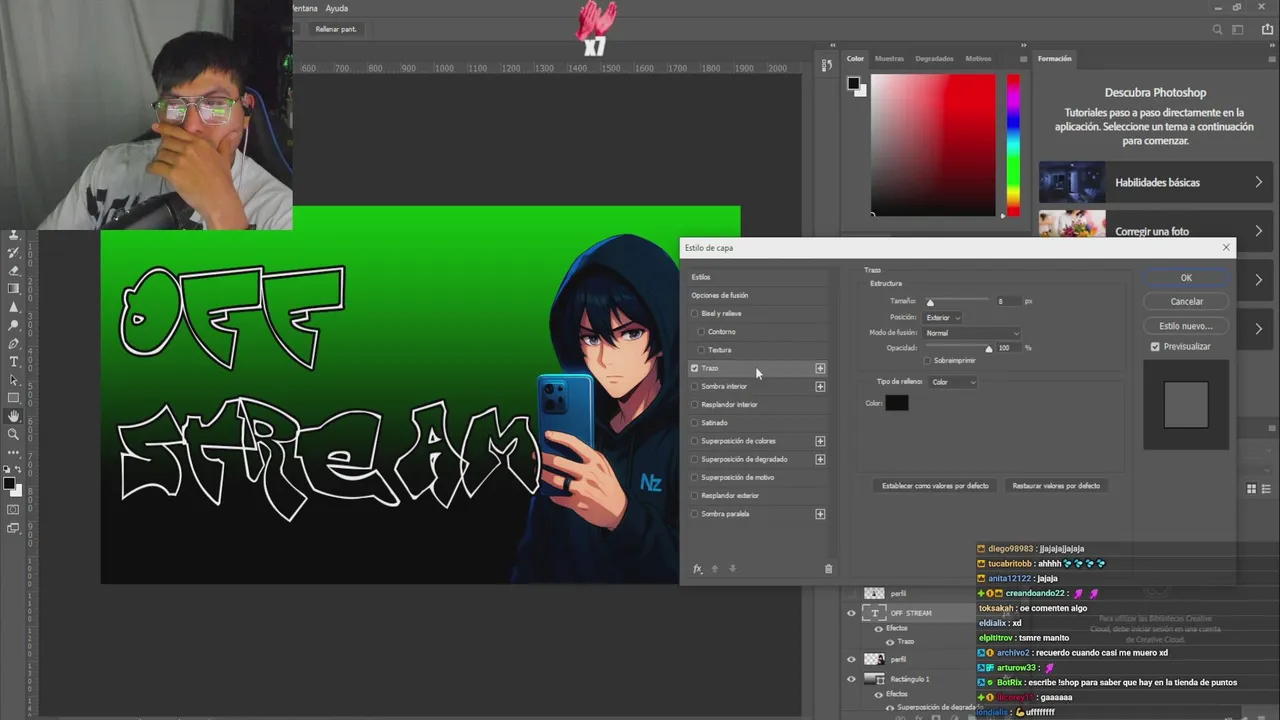
Task: Delete effect with trash icon in dialog
Action: 828,569
